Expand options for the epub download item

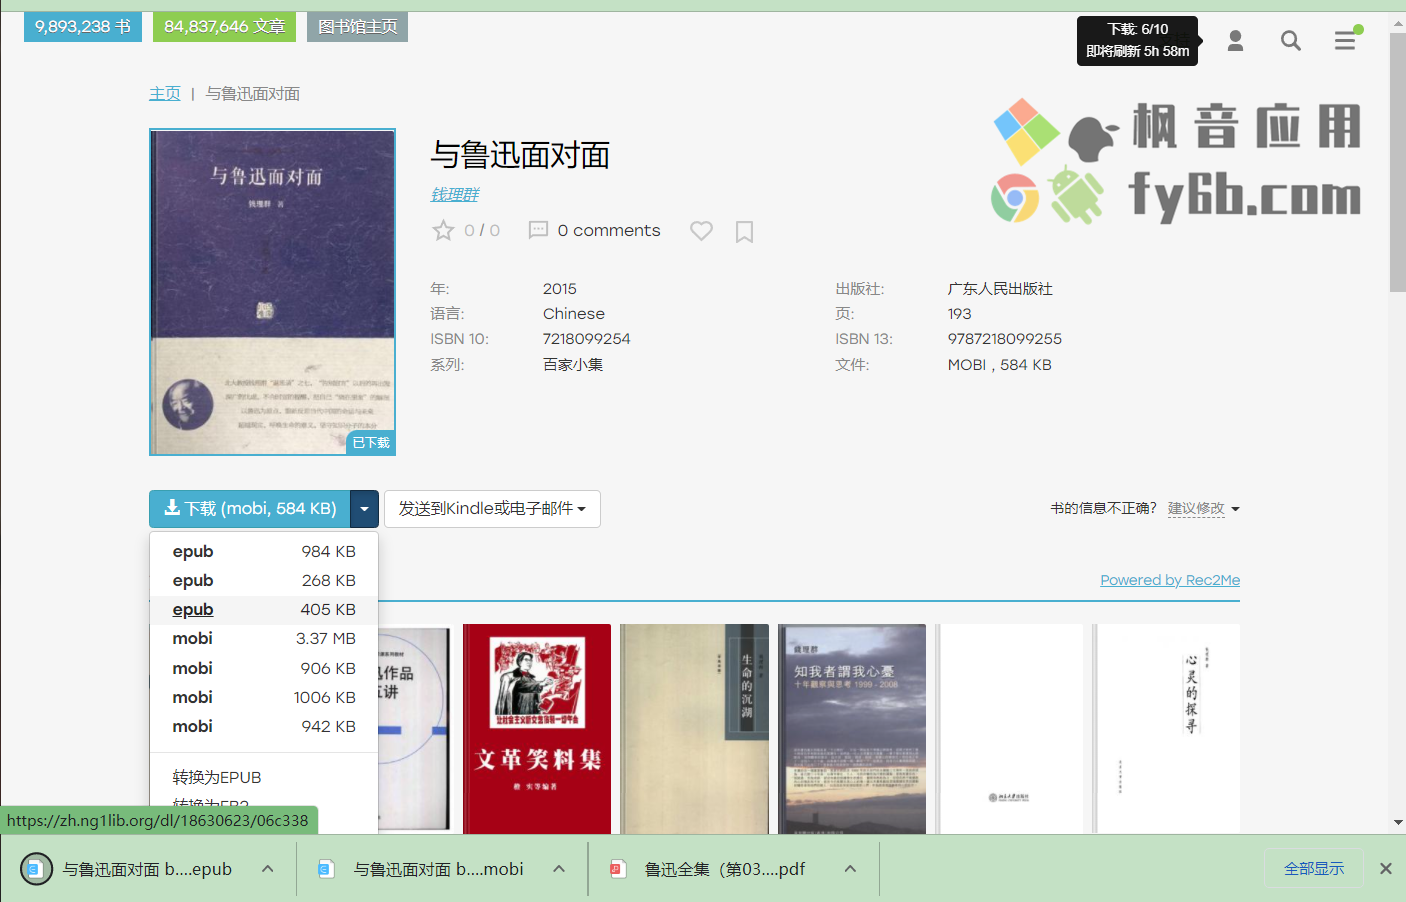click(x=268, y=869)
